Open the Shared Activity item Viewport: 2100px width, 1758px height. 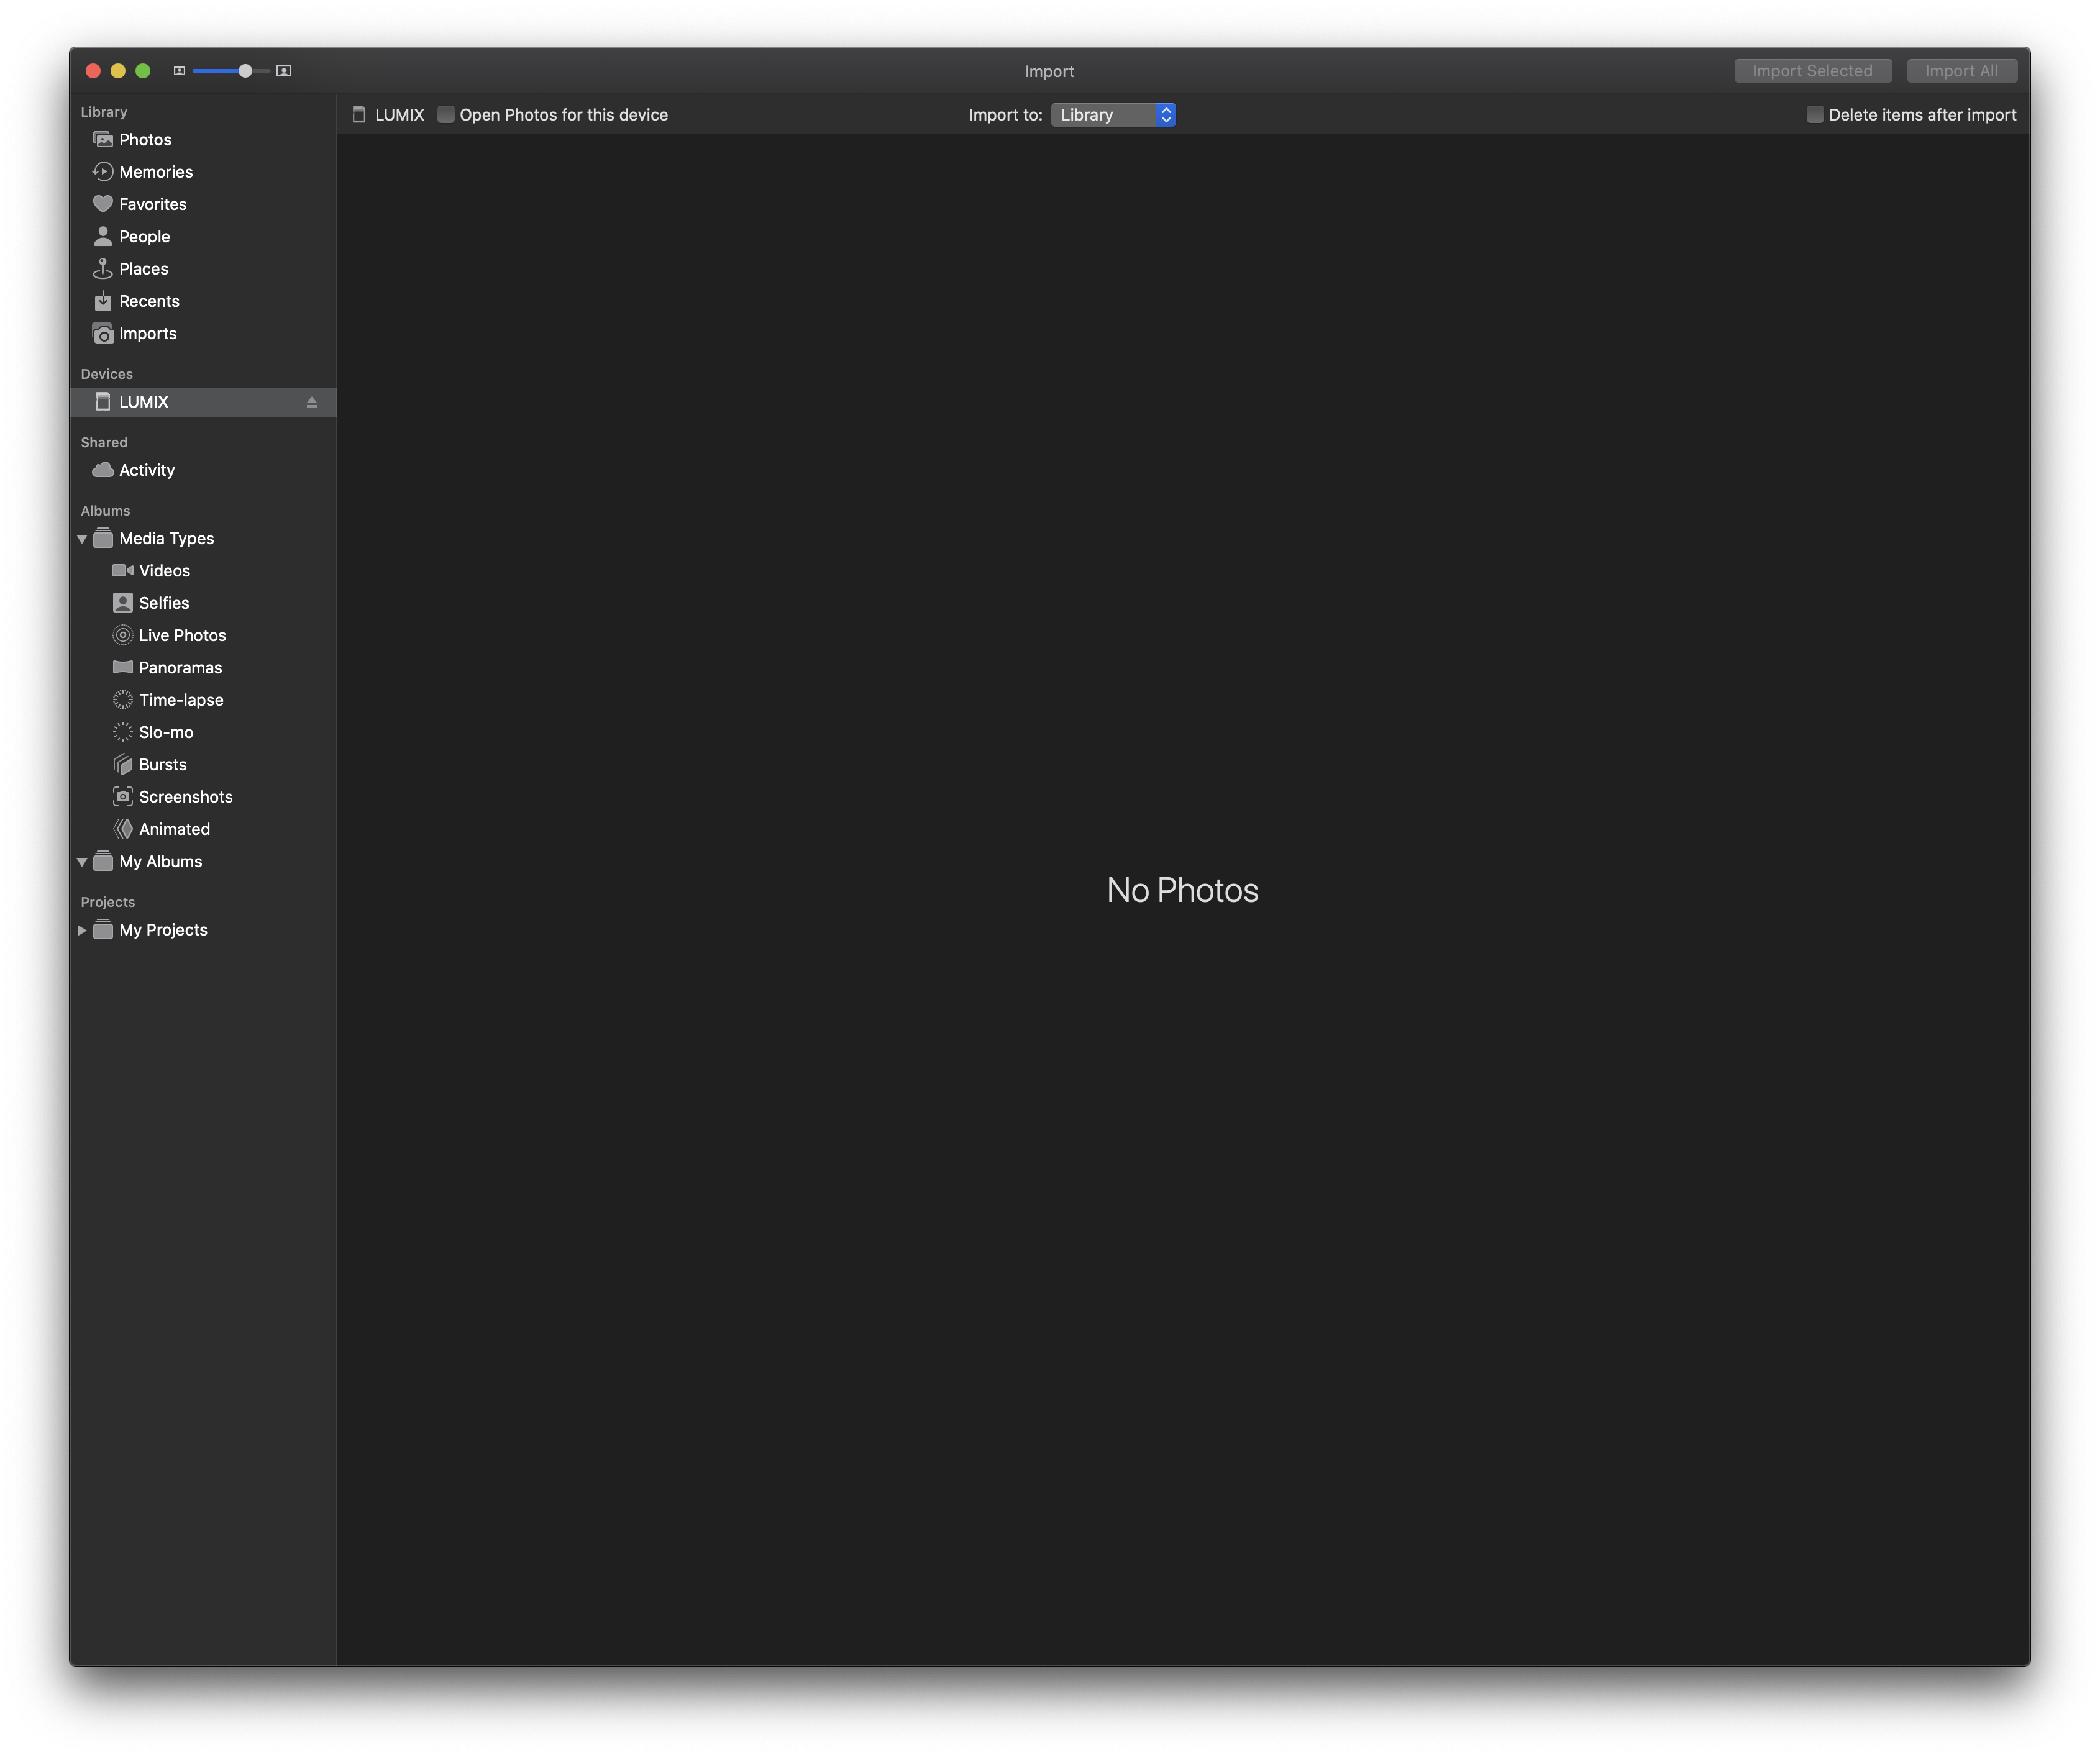146,470
